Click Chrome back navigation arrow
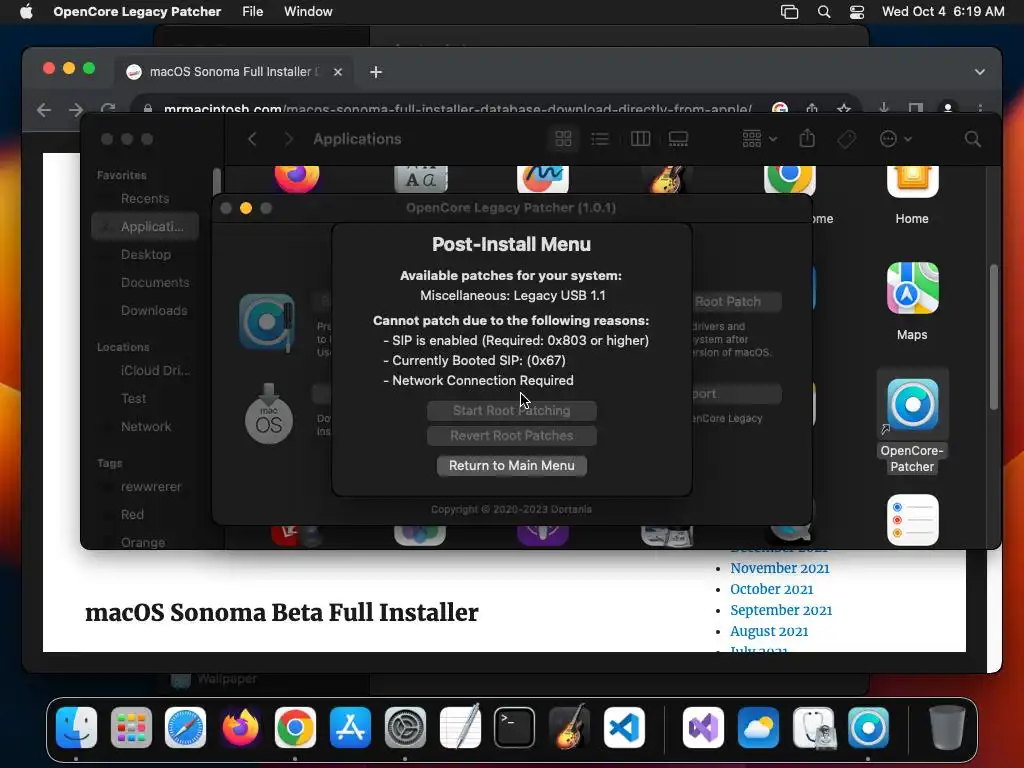The image size is (1024, 768). (44, 110)
